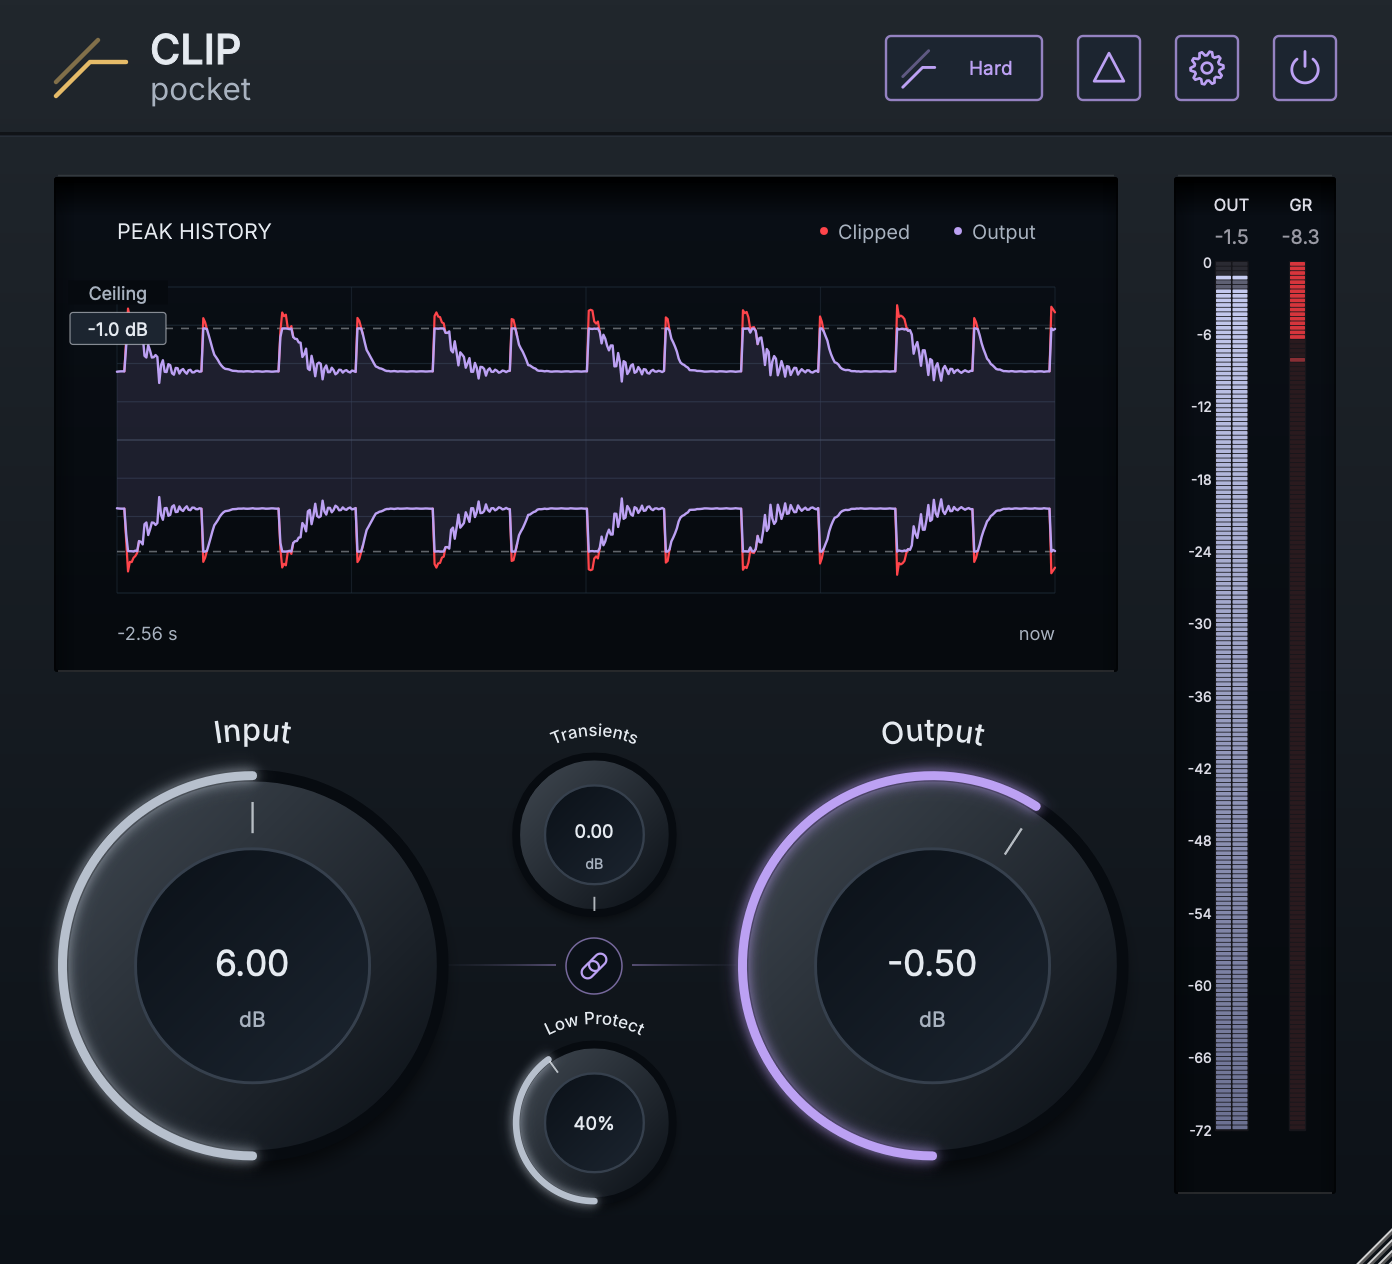Screen dimensions: 1392x1264
Task: Click the Output legend entry in Peak History
Action: click(x=994, y=232)
